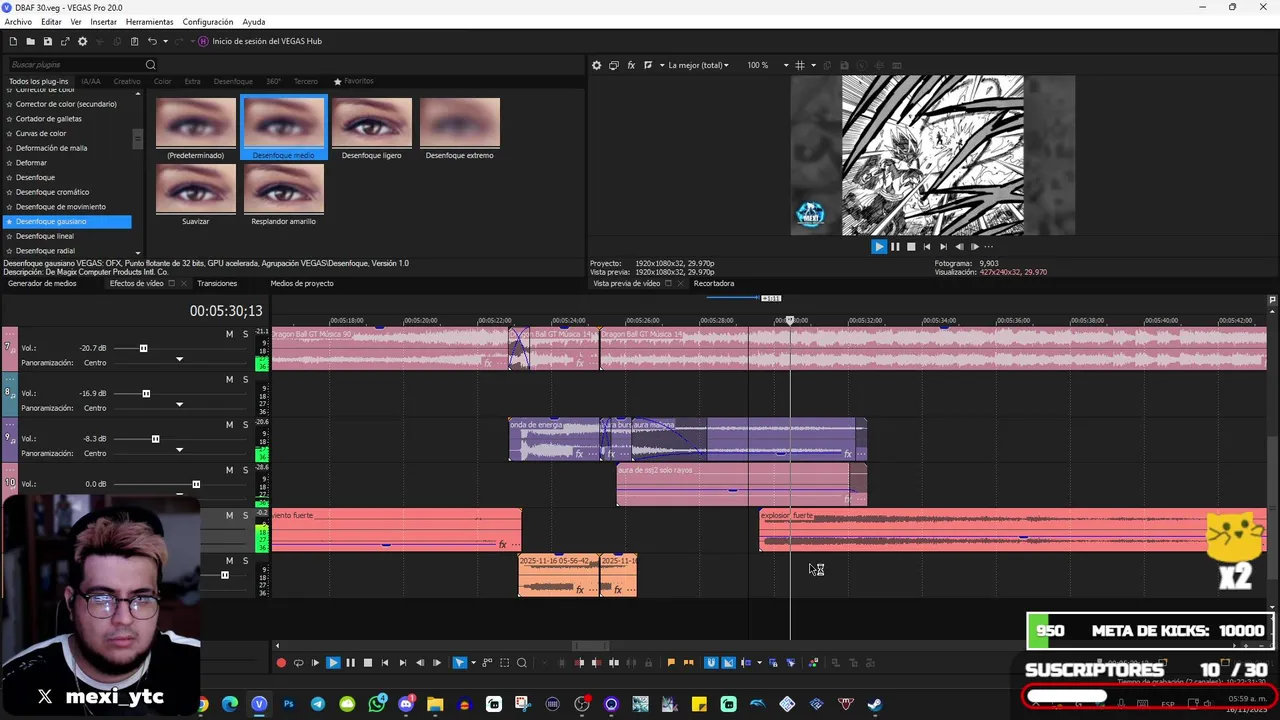Open split preview dropdown arrow
This screenshot has height=720, width=1280.
662,65
